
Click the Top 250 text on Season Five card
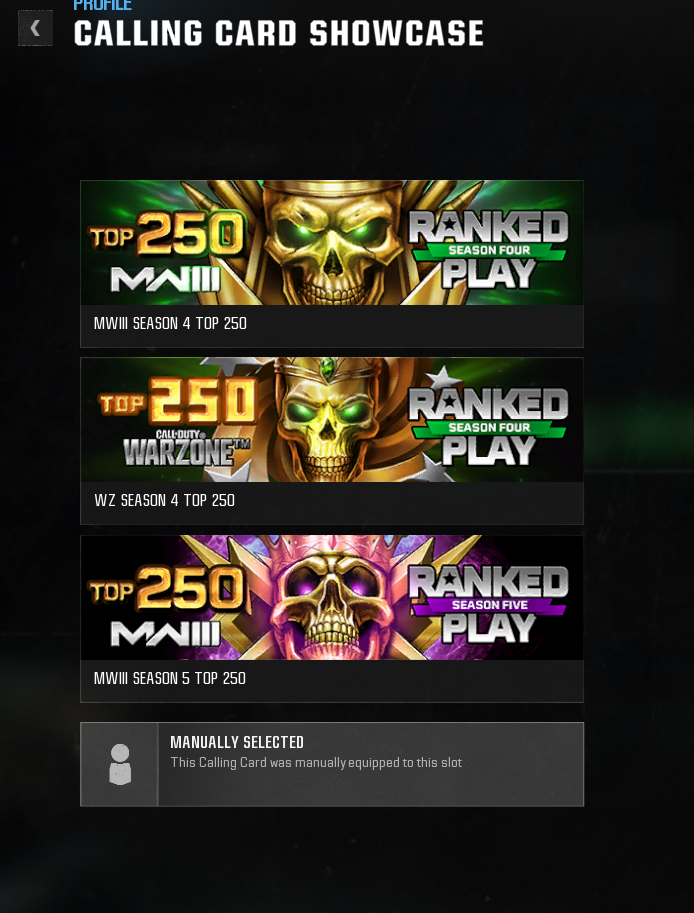[165, 590]
